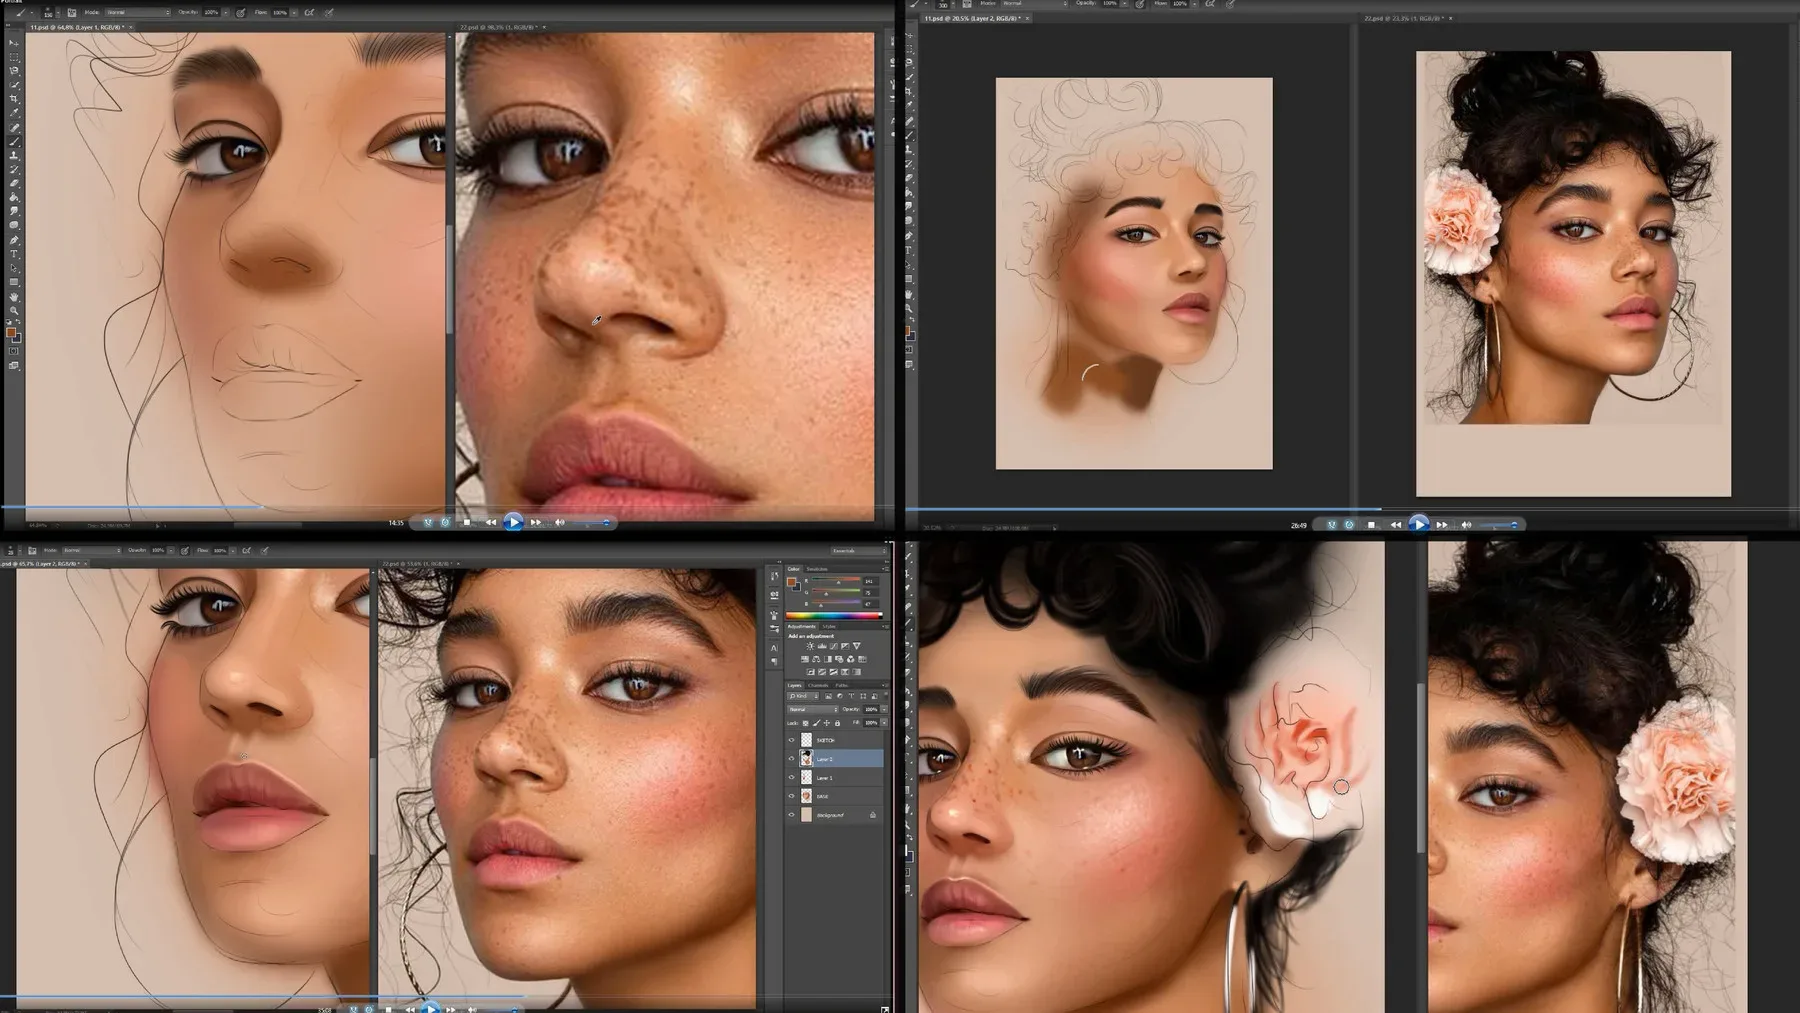1800x1013 pixels.
Task: Click the Essentials workspace button
Action: click(859, 550)
